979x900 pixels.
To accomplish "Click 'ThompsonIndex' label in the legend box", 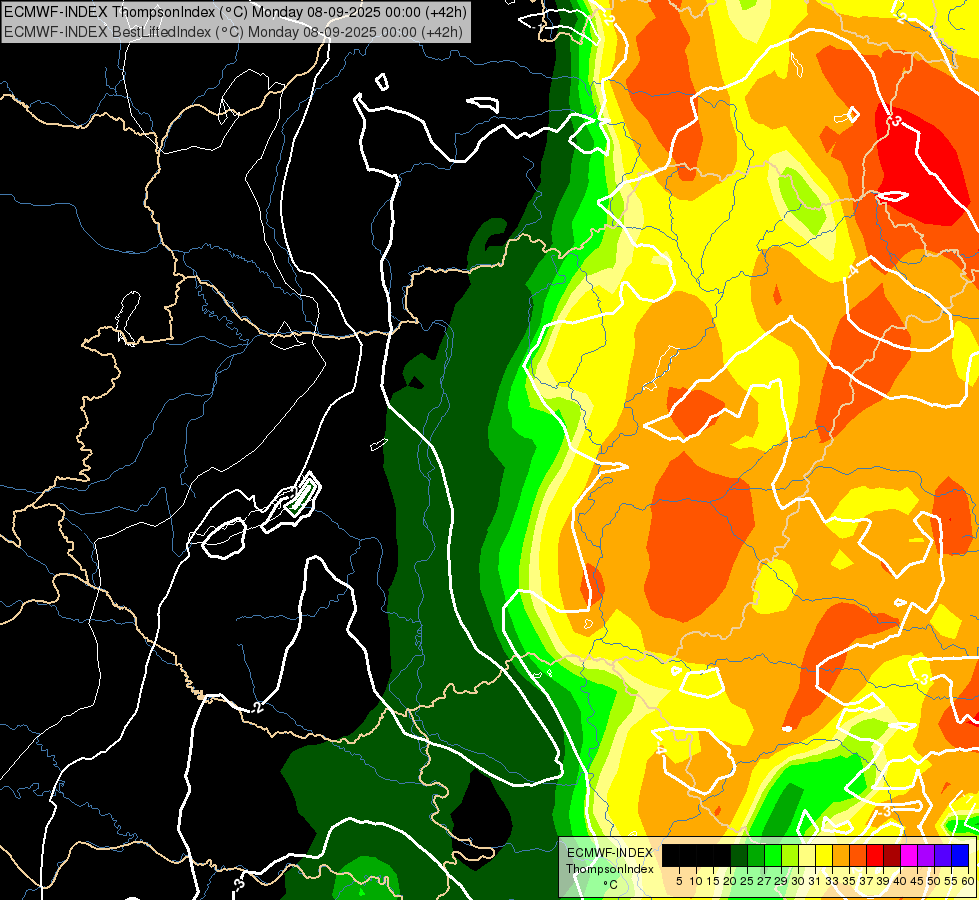I will point(609,869).
